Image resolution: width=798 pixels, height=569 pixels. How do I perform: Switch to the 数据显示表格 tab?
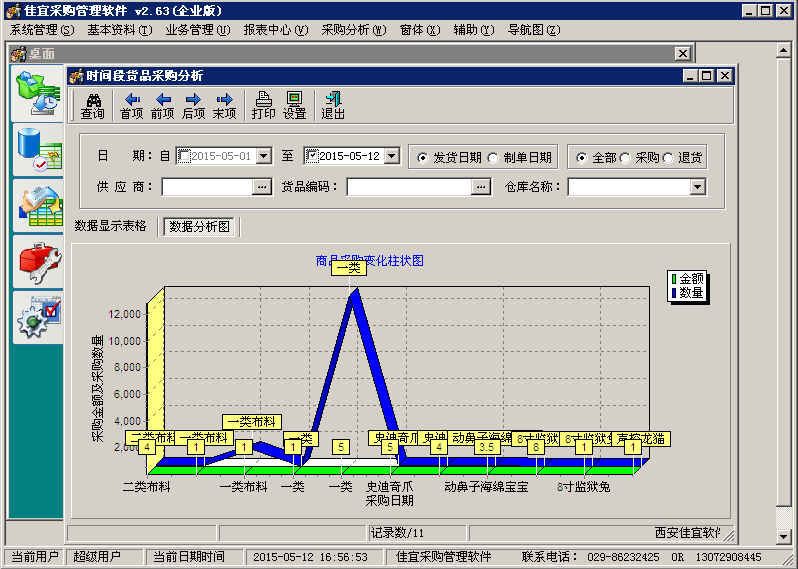(110, 226)
